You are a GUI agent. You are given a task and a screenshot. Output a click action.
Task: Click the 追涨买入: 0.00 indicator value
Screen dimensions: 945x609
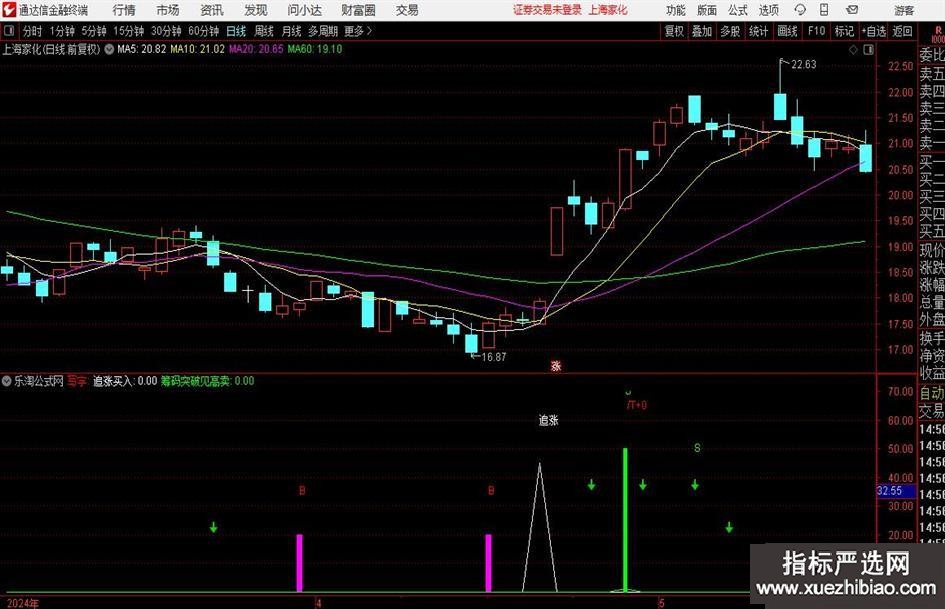125,381
